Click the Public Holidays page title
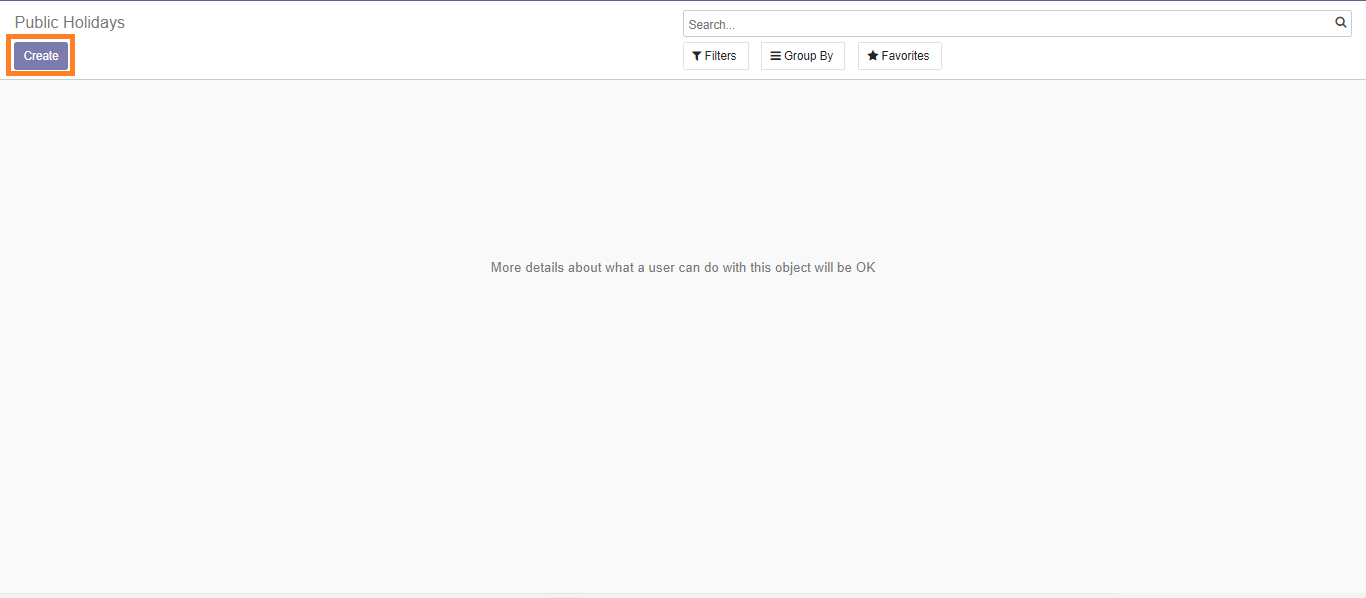Screen dimensions: 1366x598 pos(70,22)
